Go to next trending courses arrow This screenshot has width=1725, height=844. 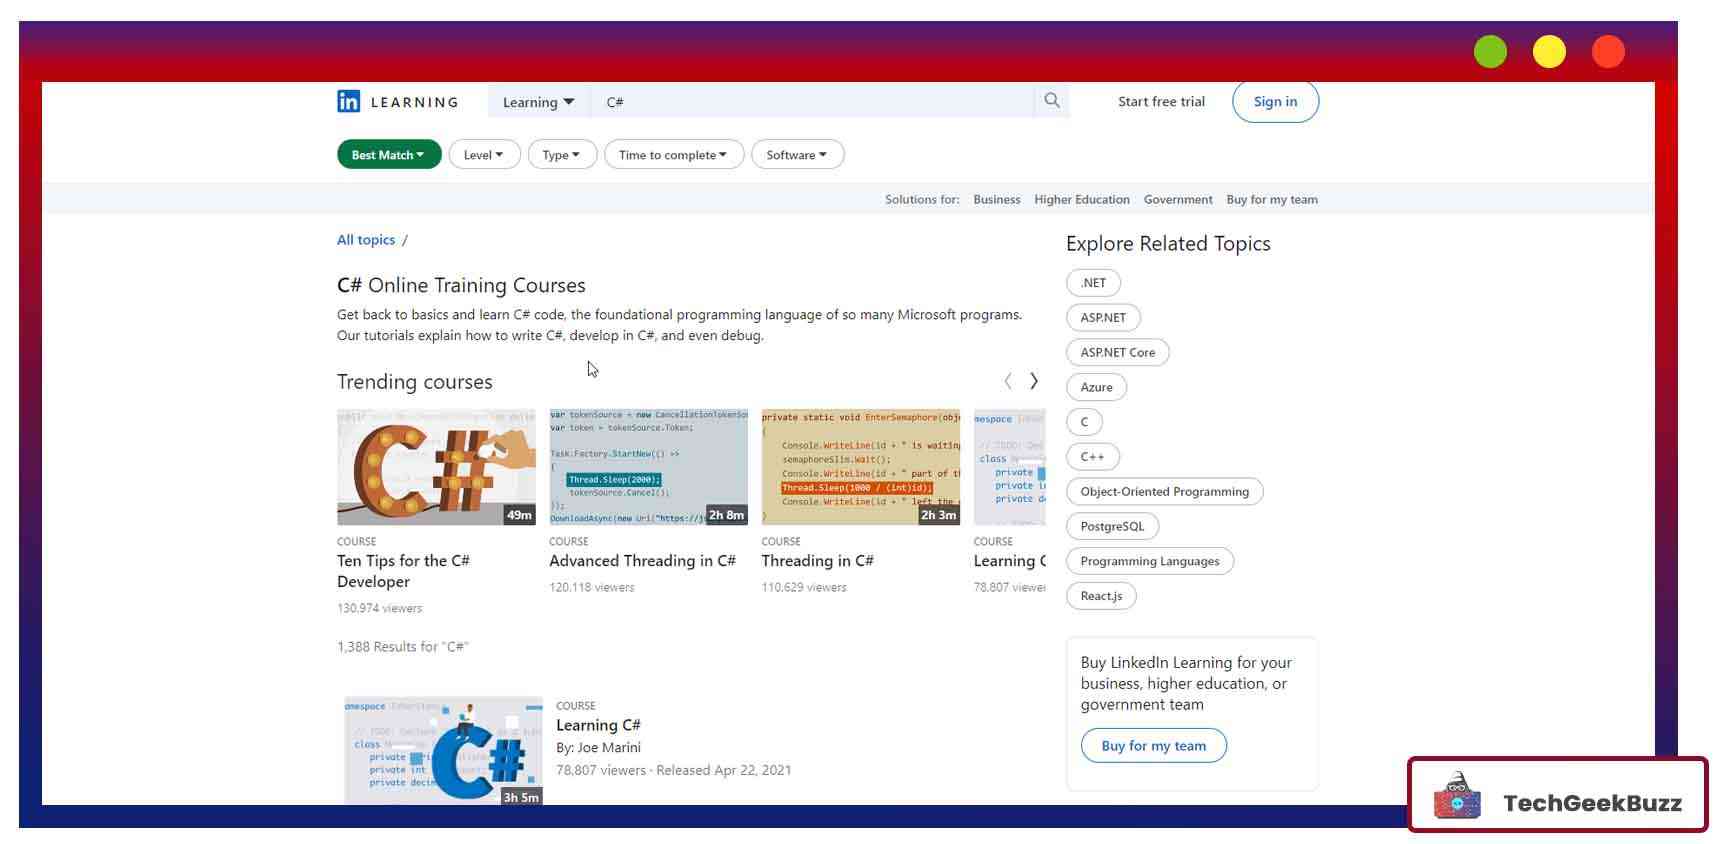1034,381
